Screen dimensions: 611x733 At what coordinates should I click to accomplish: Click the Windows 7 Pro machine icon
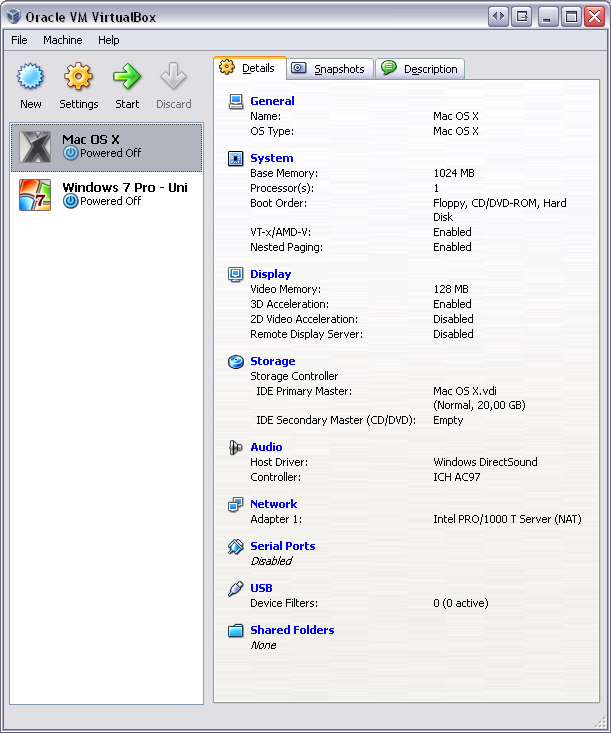pos(35,195)
